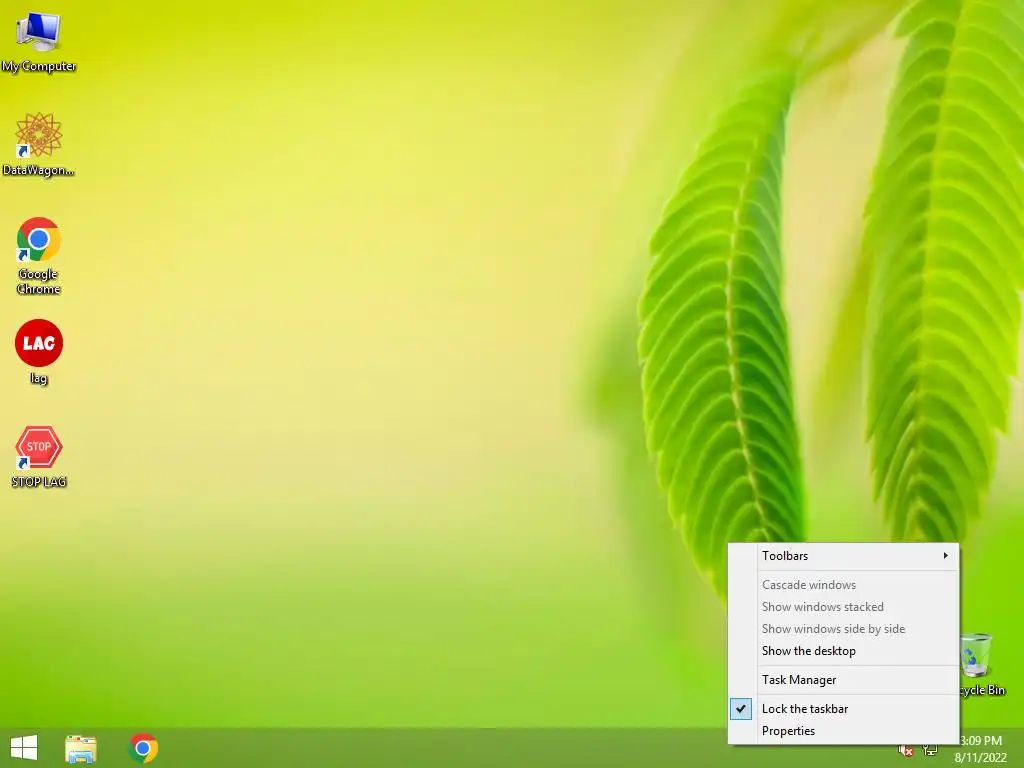This screenshot has height=768, width=1024.
Task: Select the STOP LAG desktop shortcut
Action: click(x=39, y=456)
